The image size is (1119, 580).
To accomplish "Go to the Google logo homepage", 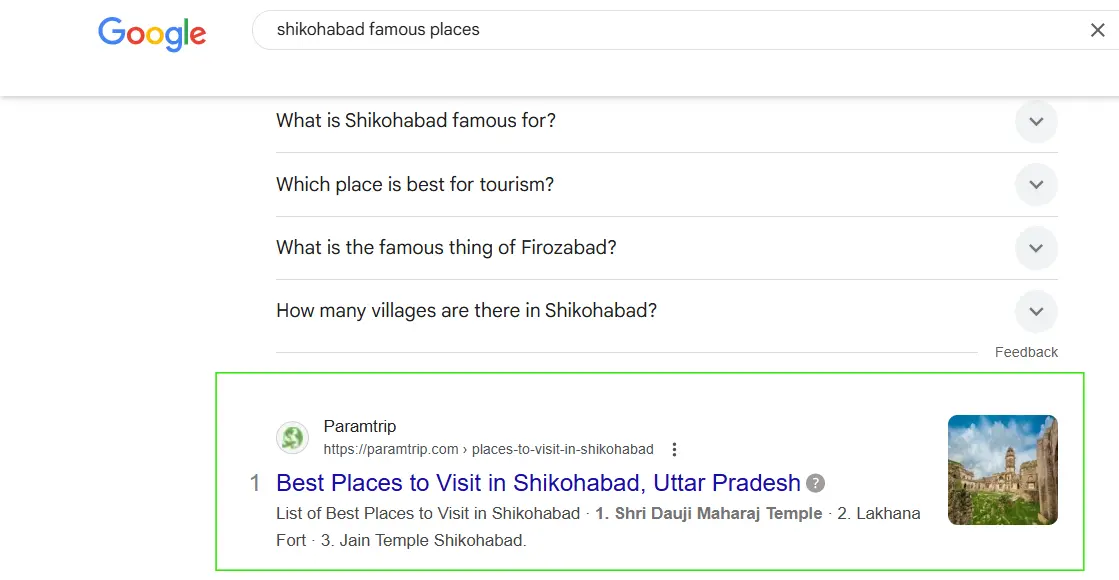I will 152,34.
